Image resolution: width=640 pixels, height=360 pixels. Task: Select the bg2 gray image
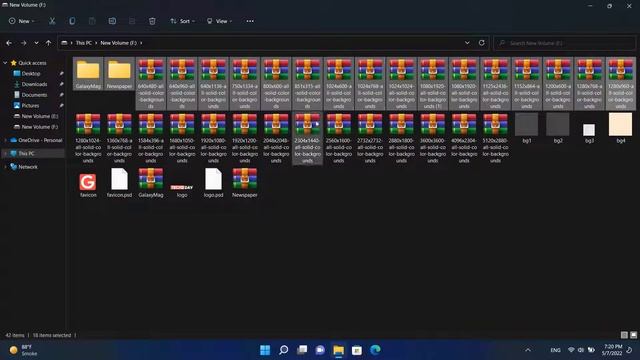point(558,128)
